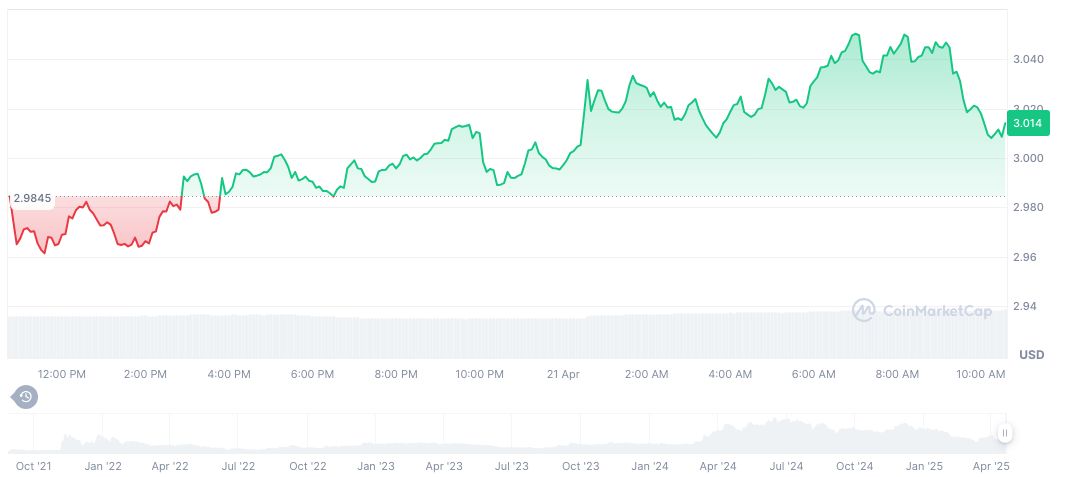
Task: Select Jul '22 on the range navigator
Action: [238, 466]
